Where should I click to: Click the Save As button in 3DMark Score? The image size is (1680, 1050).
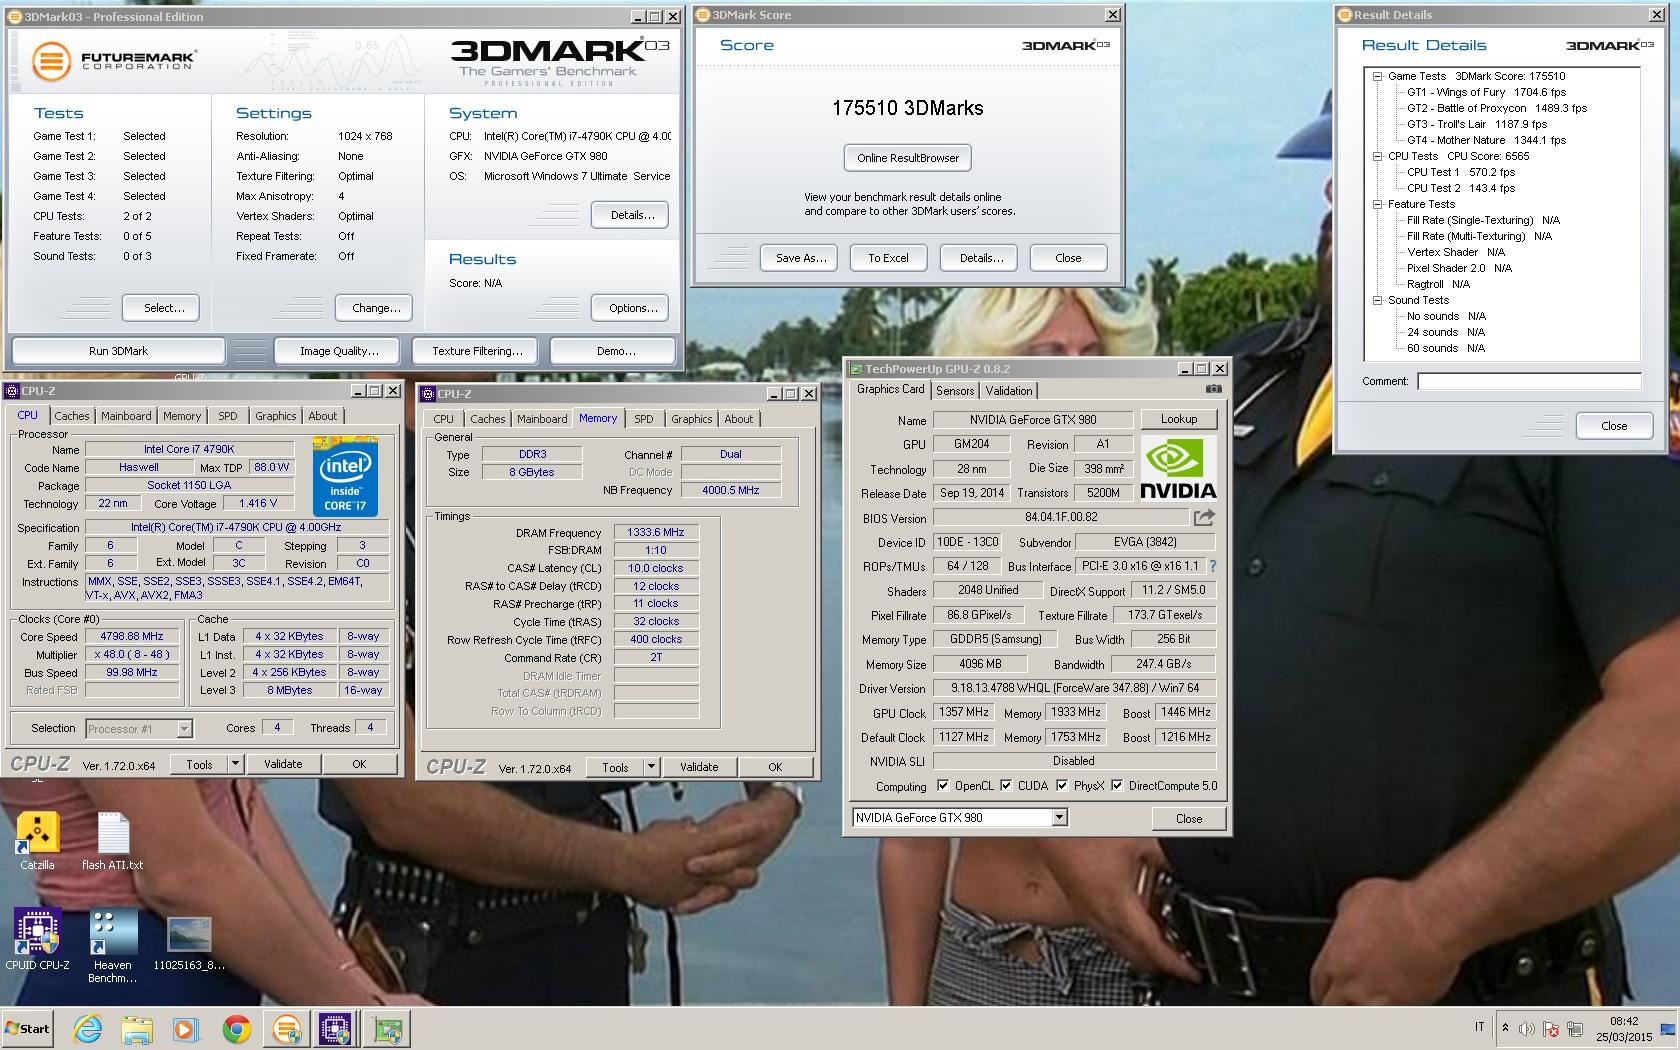tap(801, 258)
